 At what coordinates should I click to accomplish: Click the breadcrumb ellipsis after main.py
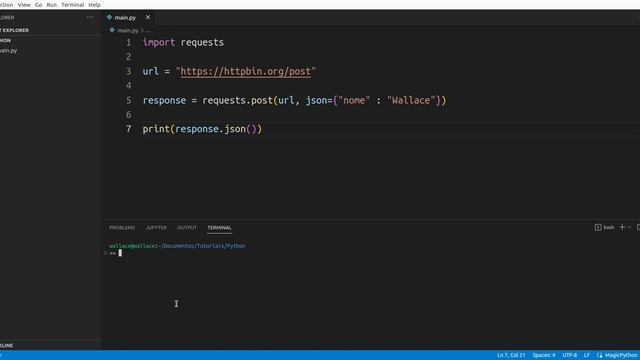click(x=149, y=31)
